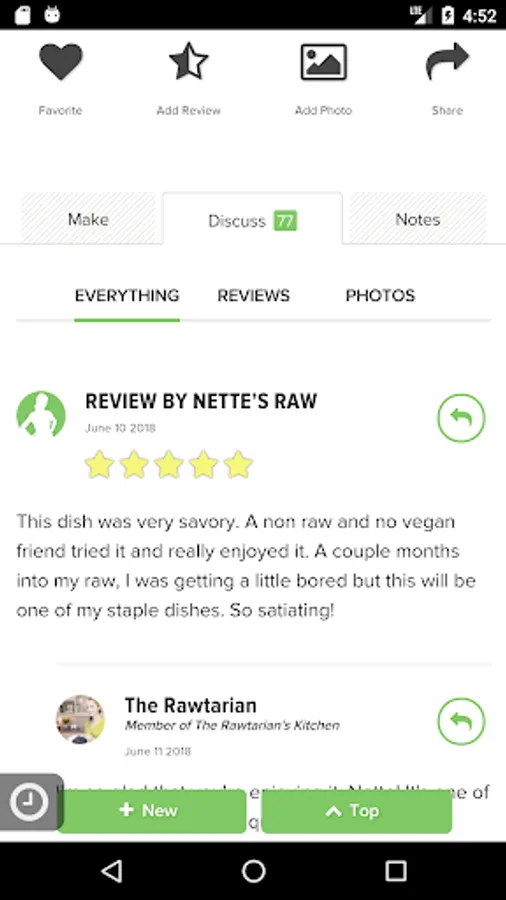Viewport: 506px width, 900px height.
Task: Jump back using the Top button
Action: (357, 811)
